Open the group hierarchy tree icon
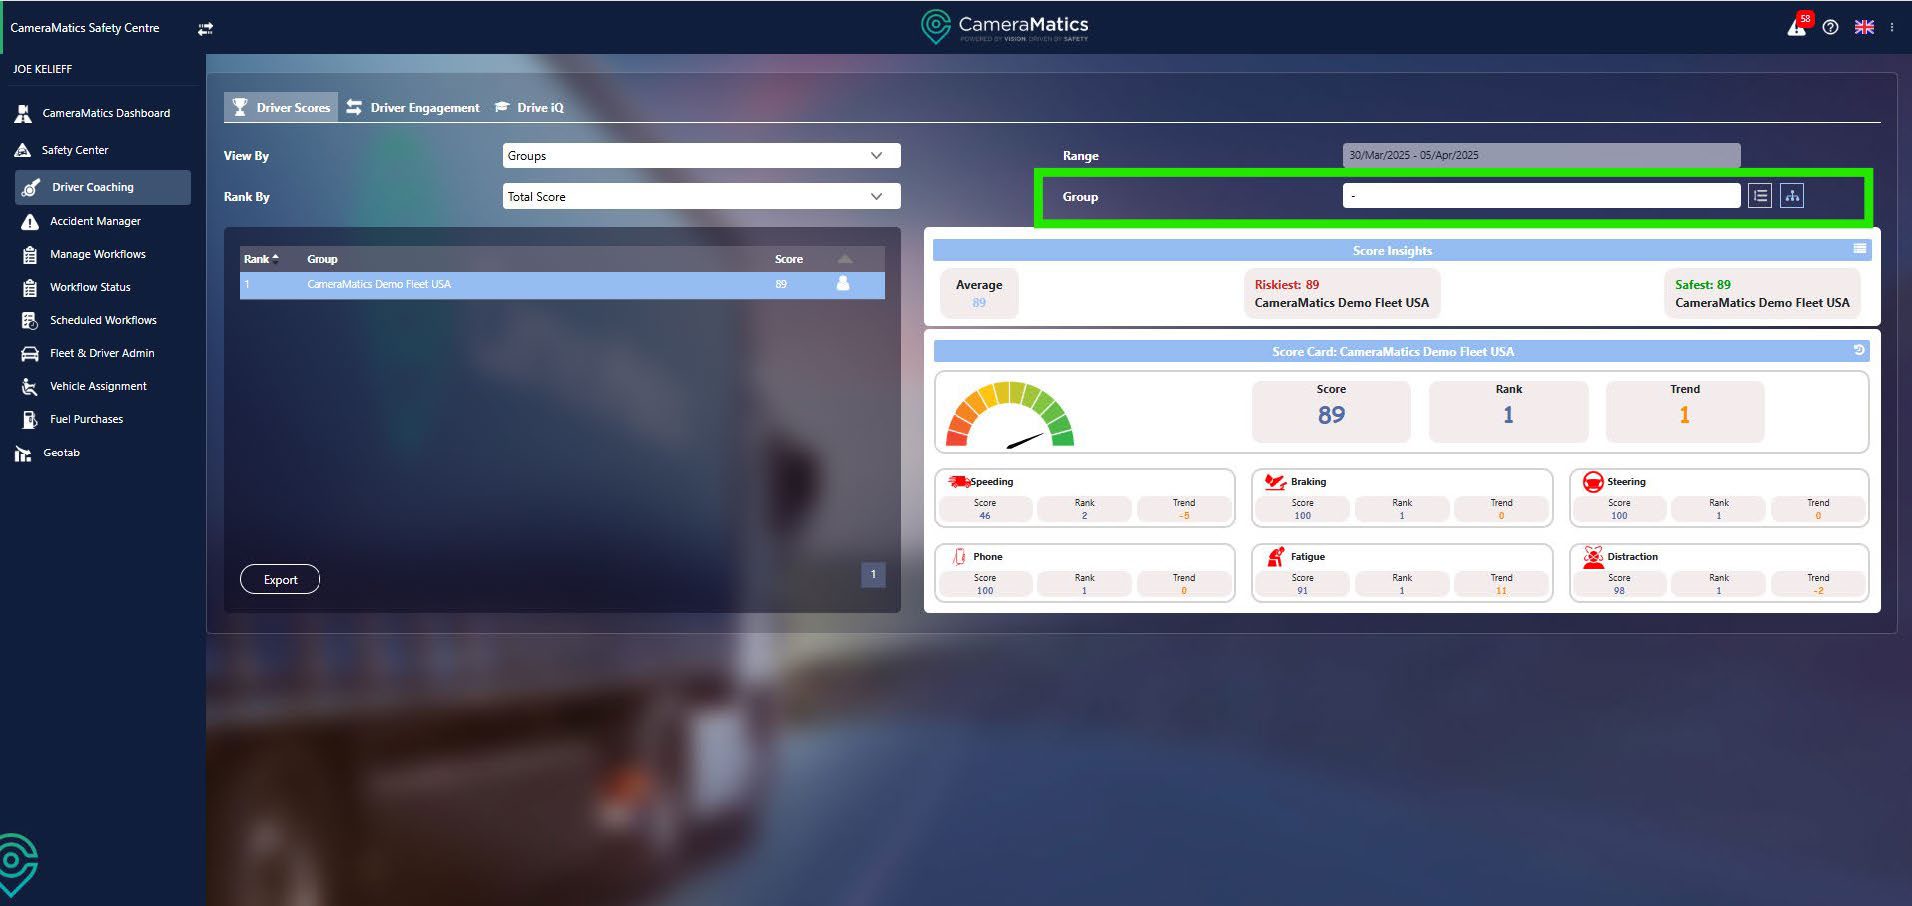This screenshot has width=1912, height=906. click(x=1792, y=196)
